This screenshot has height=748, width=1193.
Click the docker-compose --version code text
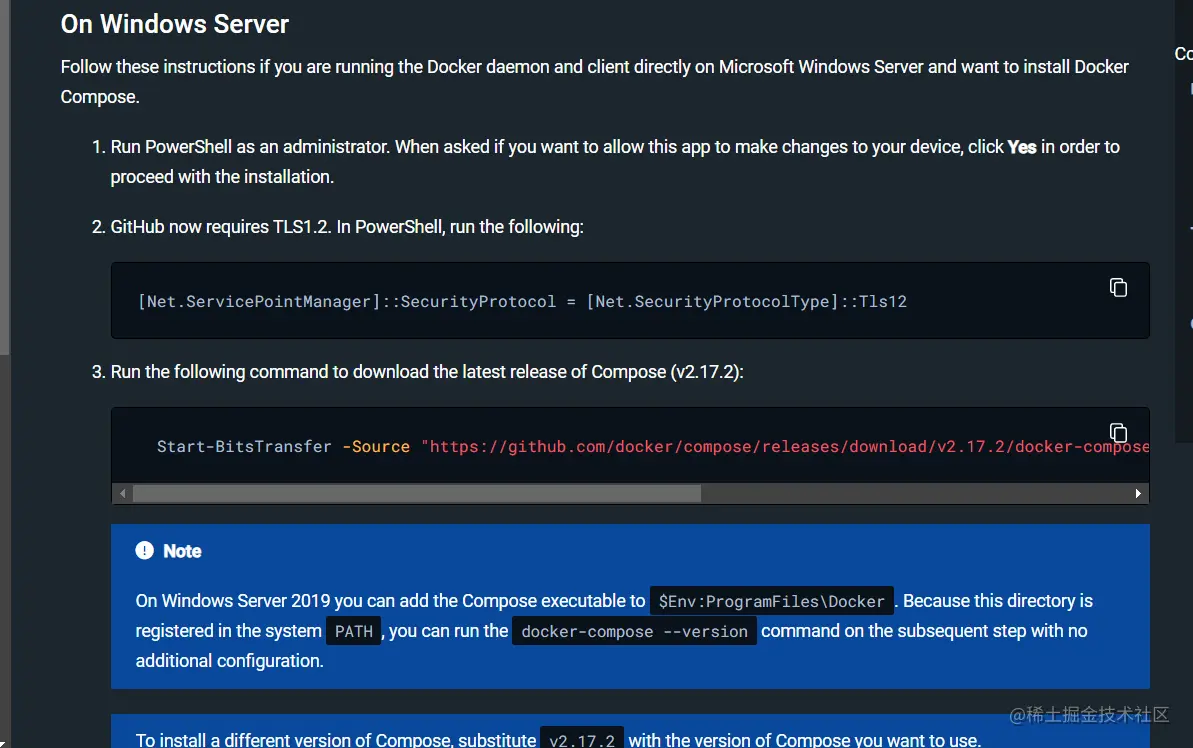pyautogui.click(x=634, y=631)
